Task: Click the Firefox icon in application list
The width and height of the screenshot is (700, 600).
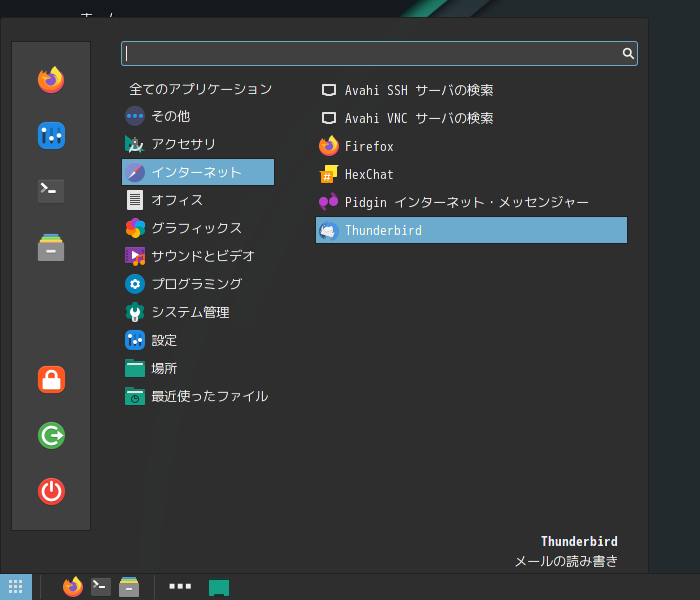Action: tap(329, 146)
